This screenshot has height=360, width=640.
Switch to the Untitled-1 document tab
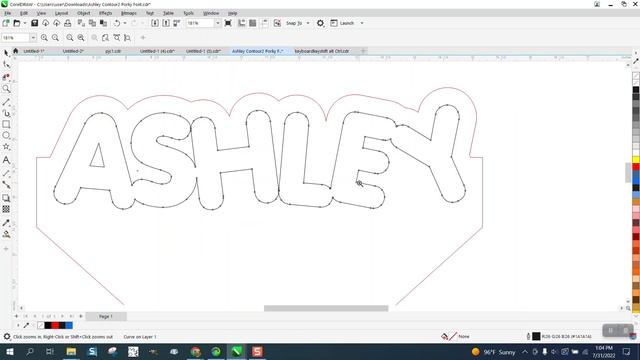point(34,51)
